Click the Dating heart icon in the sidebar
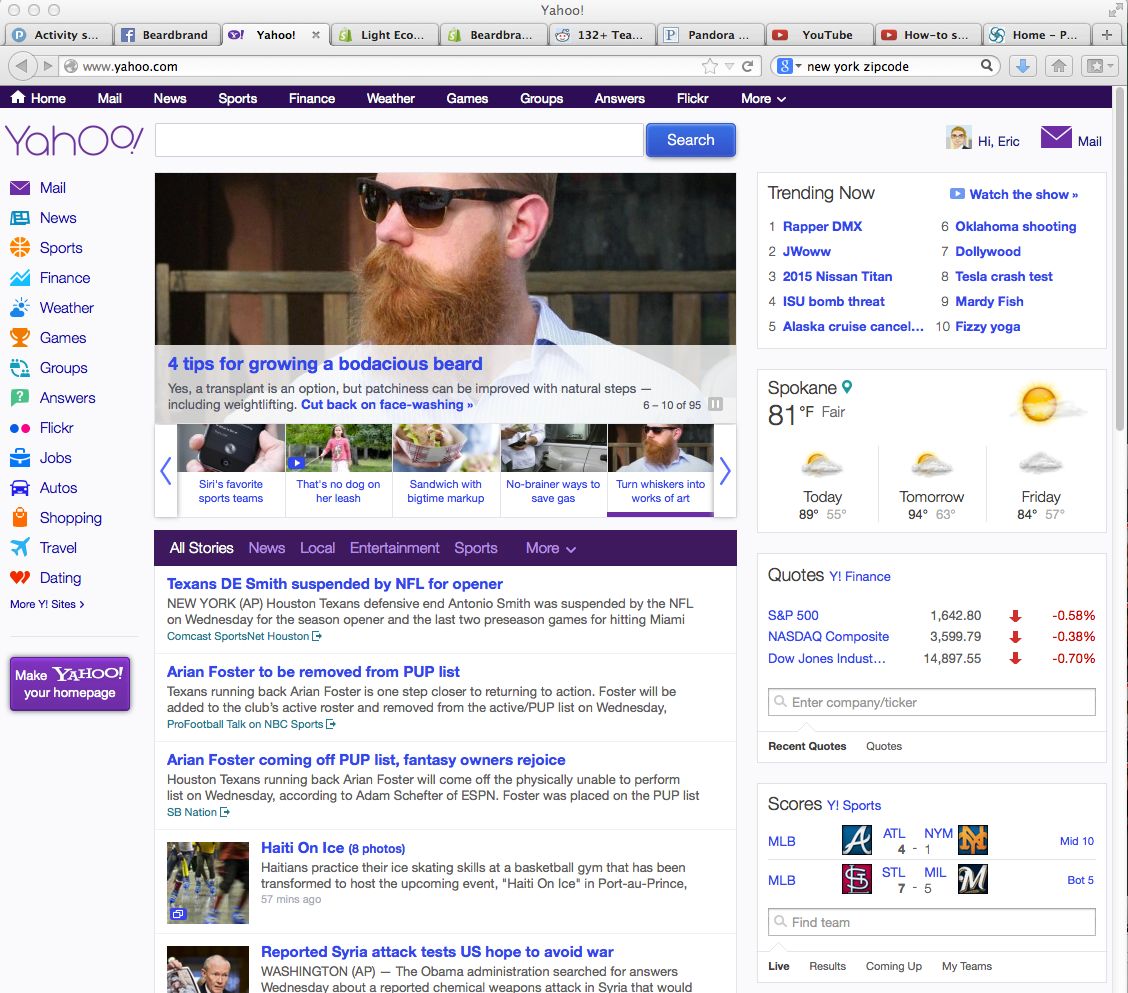1128x993 pixels. (x=22, y=577)
